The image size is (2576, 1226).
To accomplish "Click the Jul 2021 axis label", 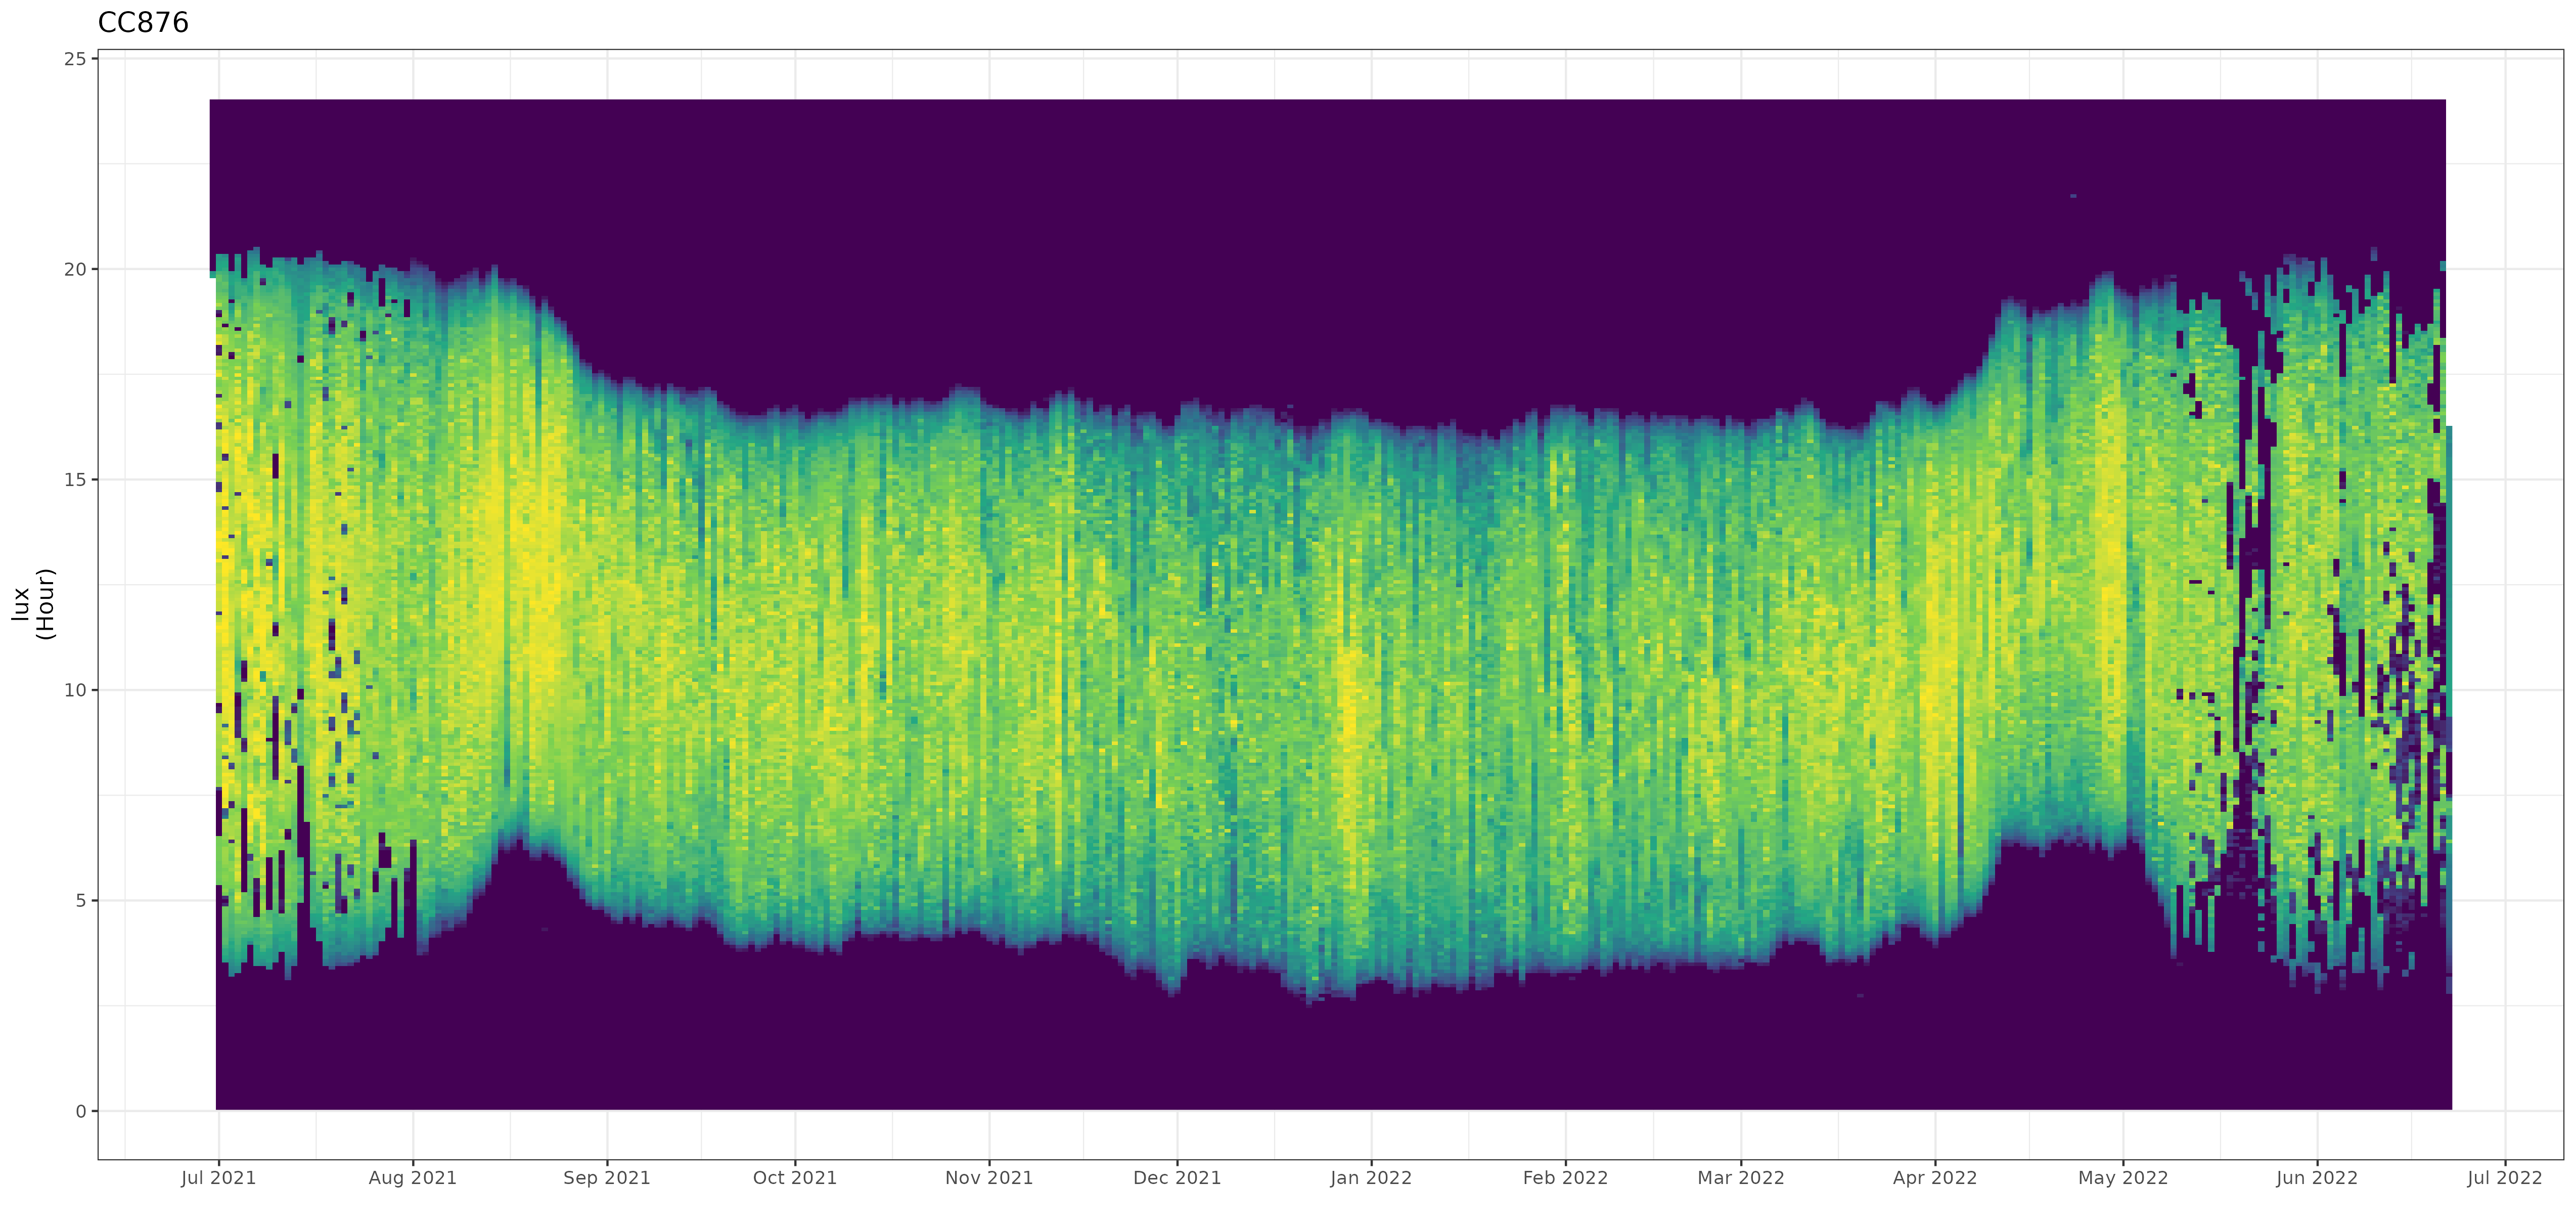I will tap(218, 1178).
